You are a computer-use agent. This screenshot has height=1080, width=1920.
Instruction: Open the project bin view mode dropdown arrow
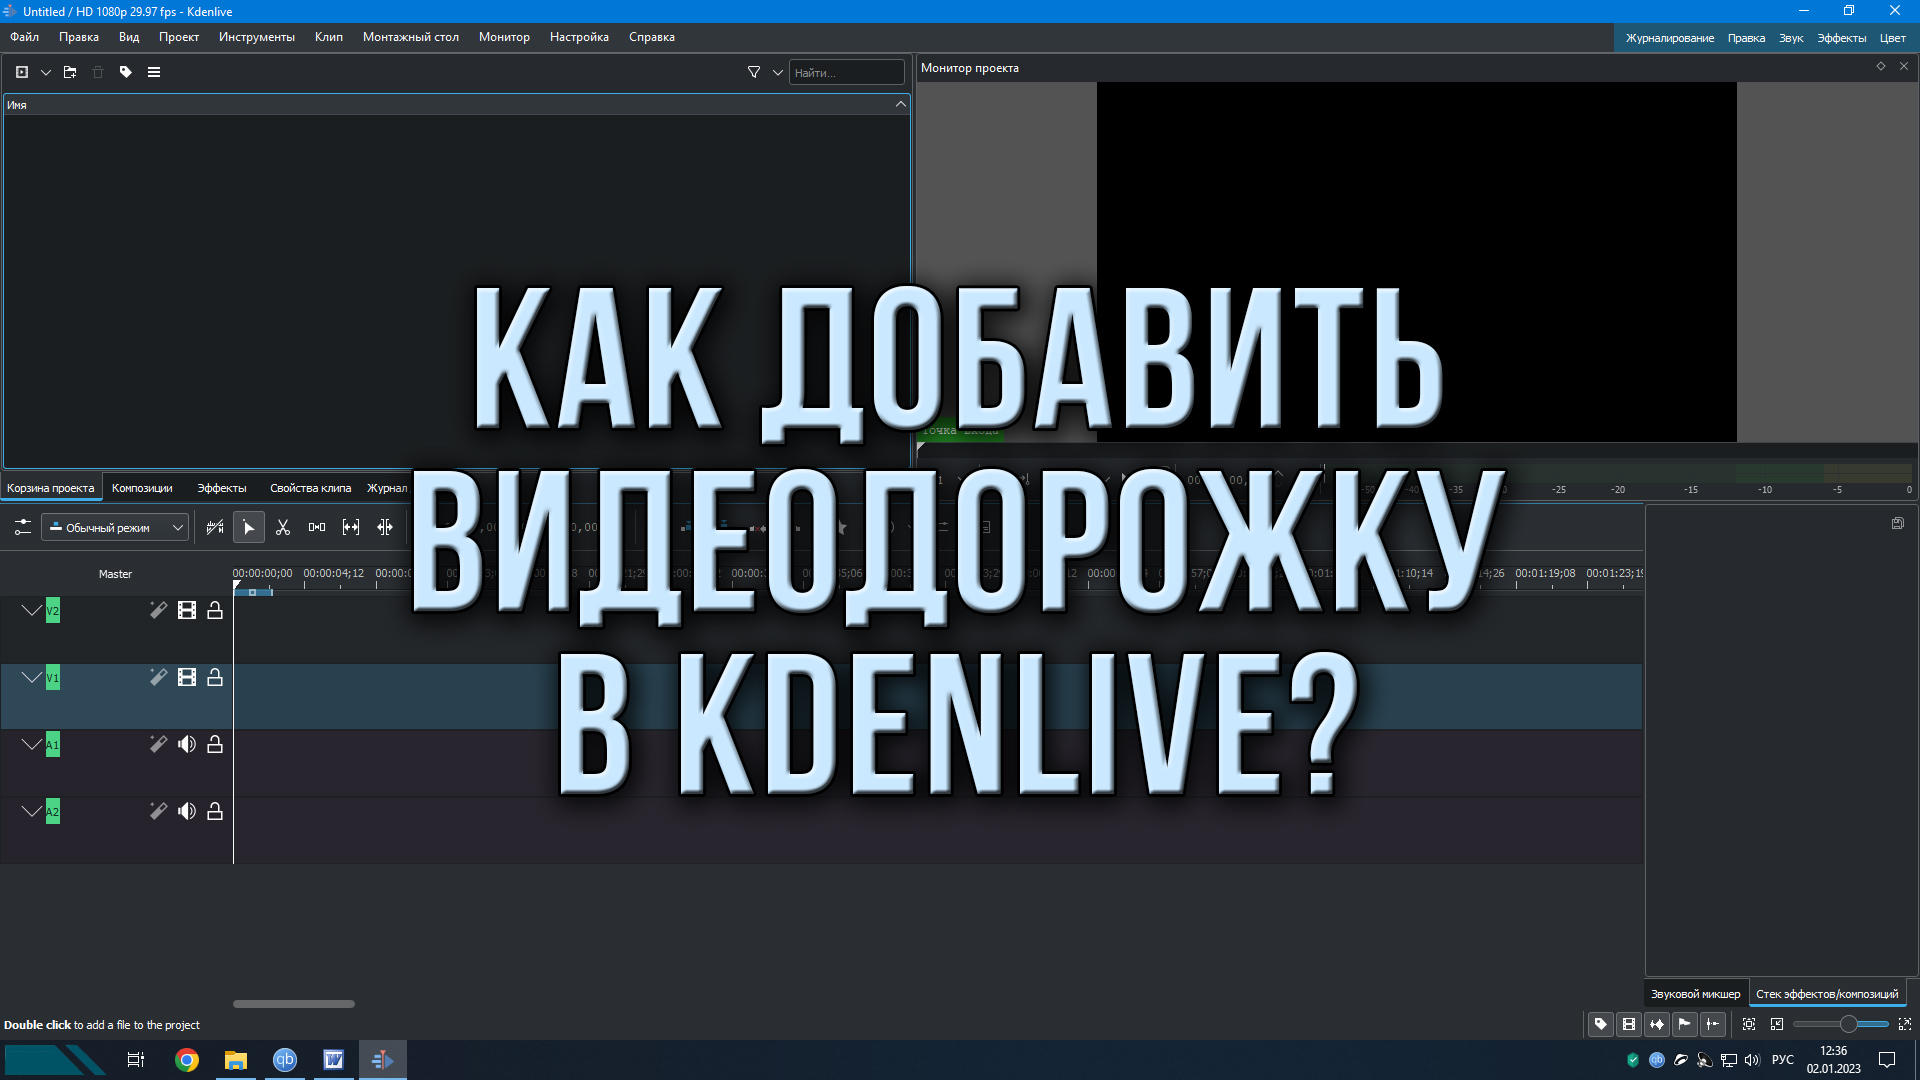point(45,71)
